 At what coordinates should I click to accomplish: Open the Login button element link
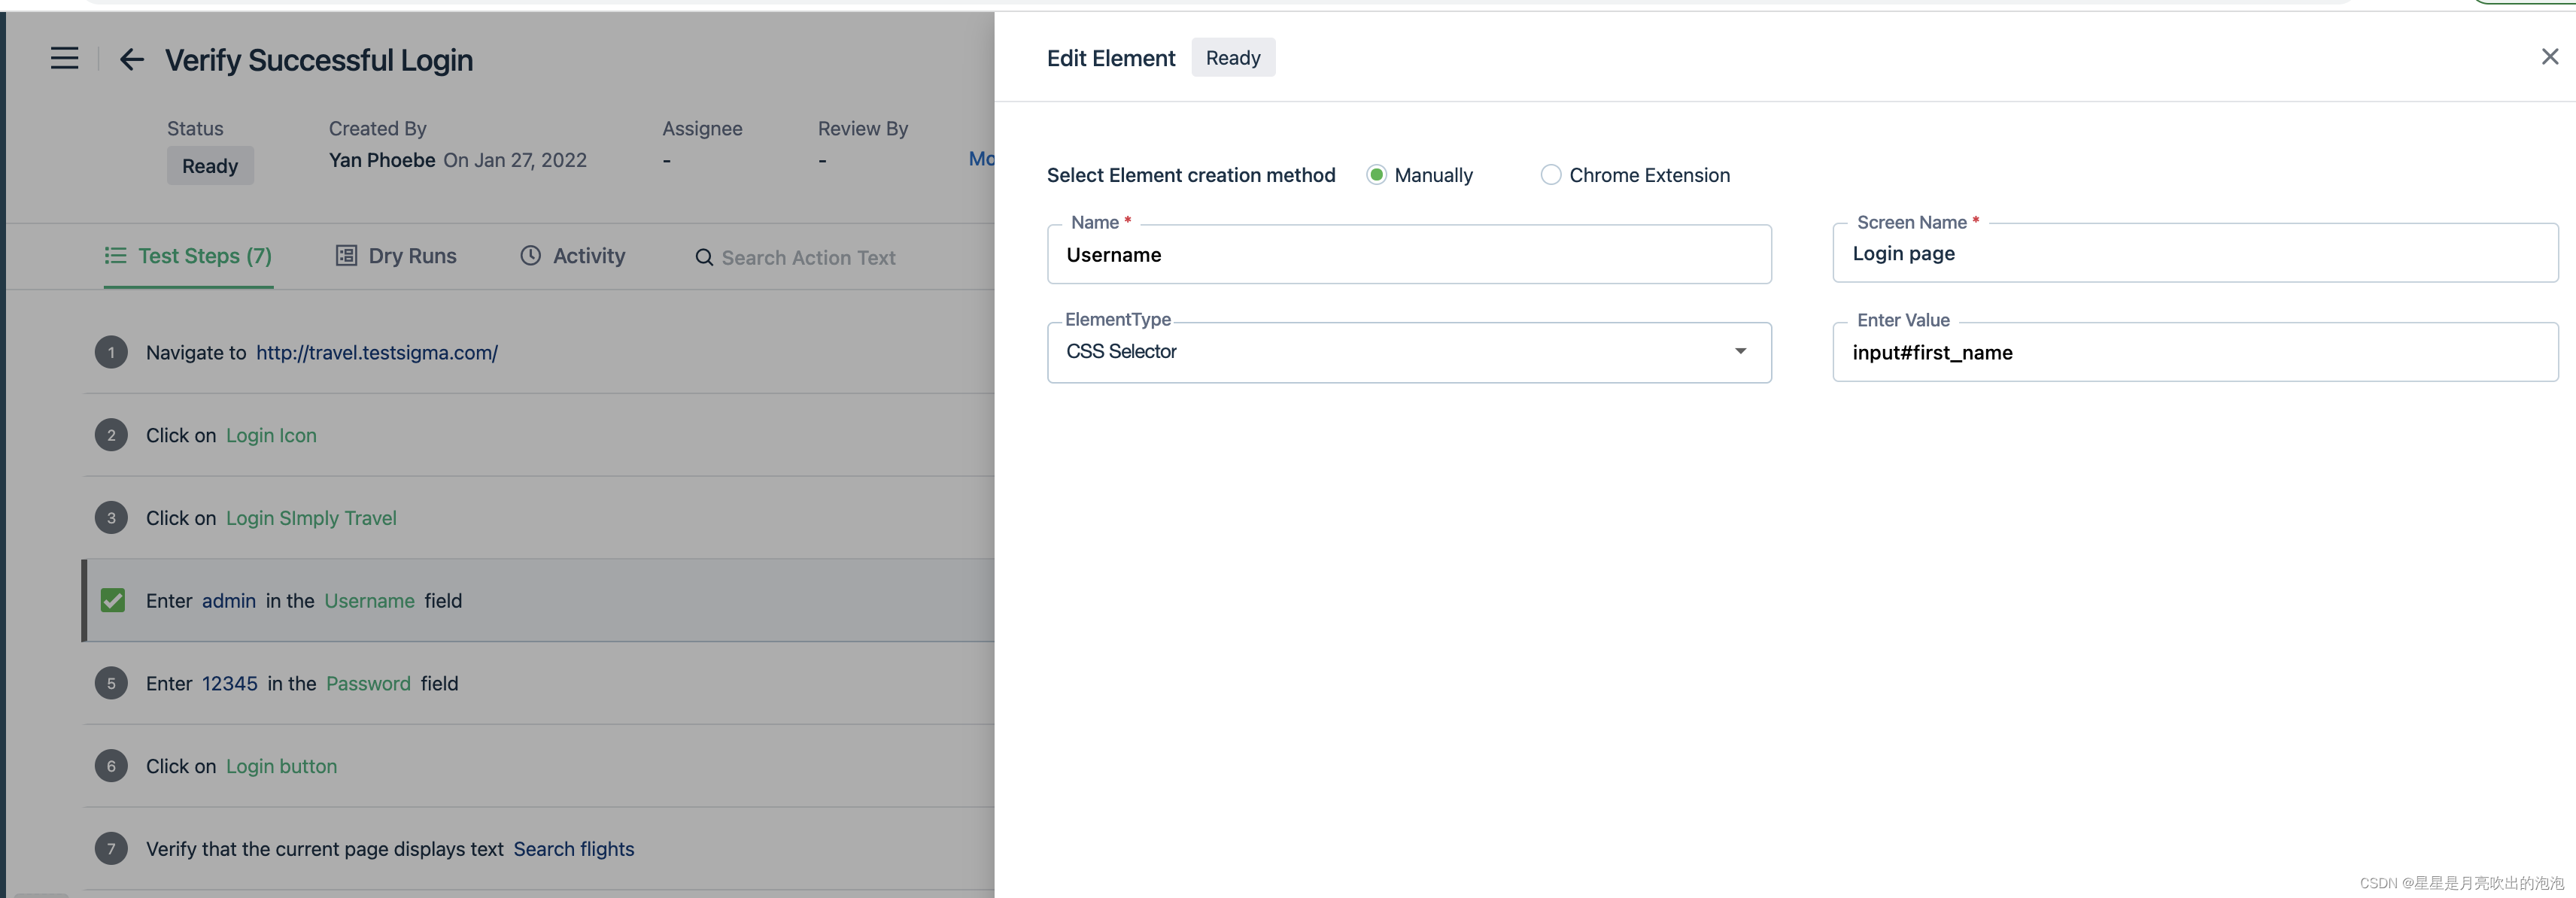coord(281,767)
